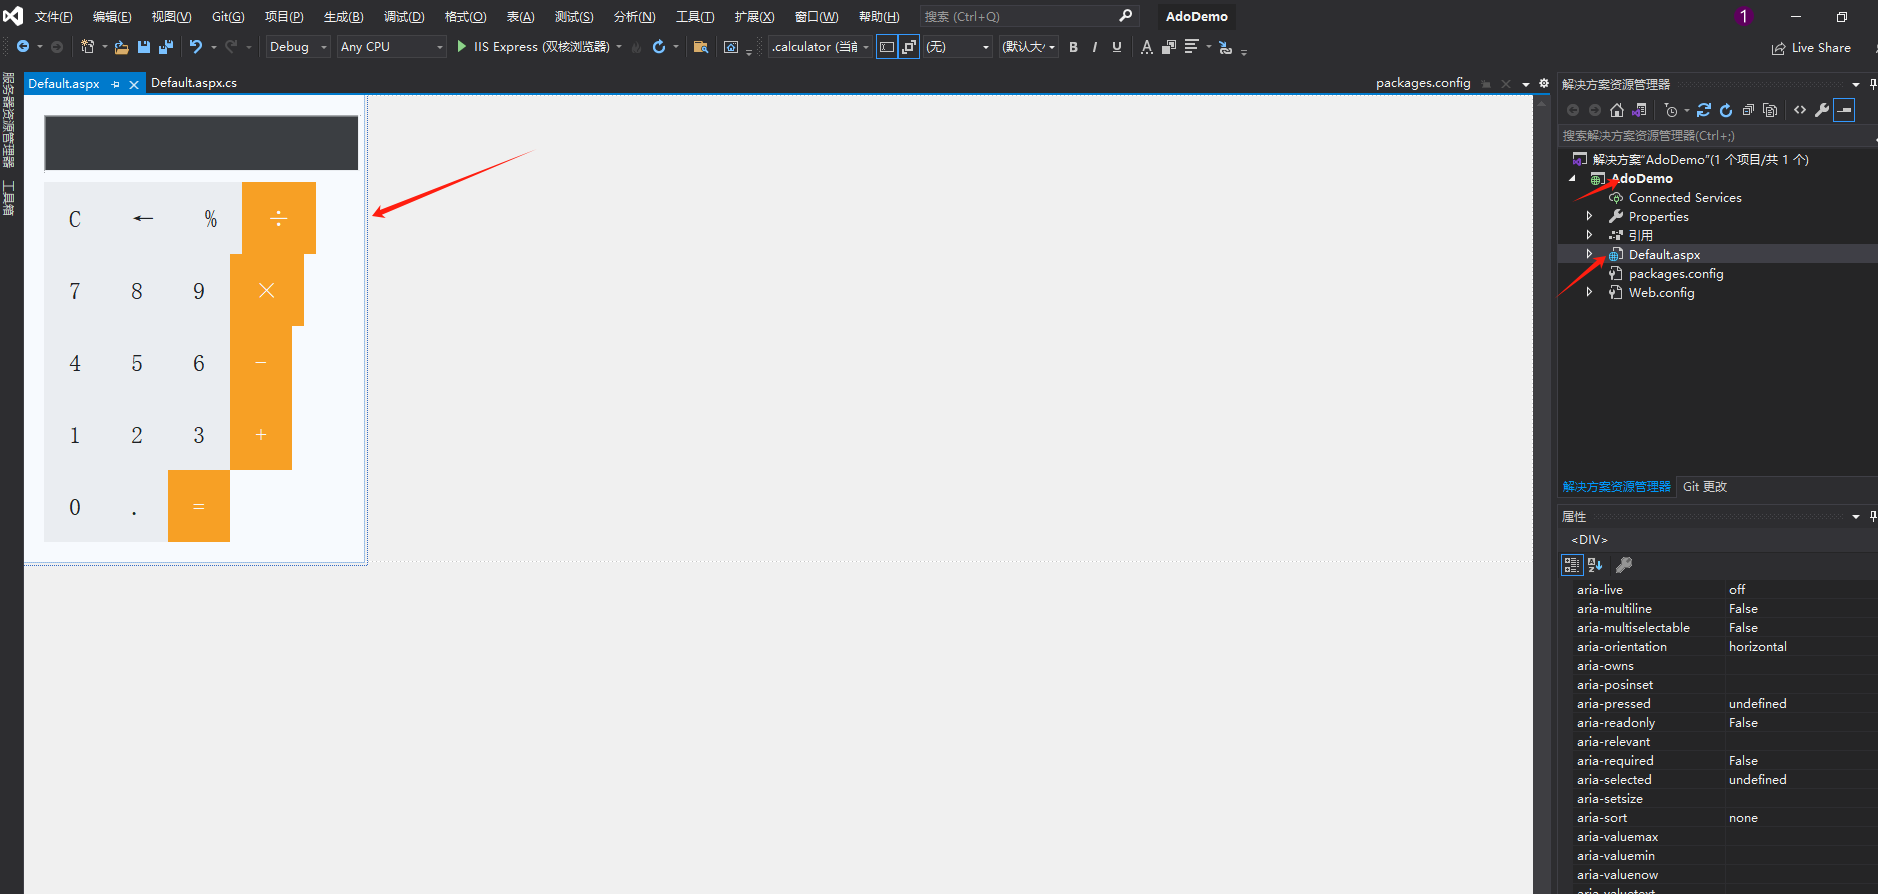1878x894 pixels.
Task: Collapse the AdoDemo project node
Action: click(1573, 179)
